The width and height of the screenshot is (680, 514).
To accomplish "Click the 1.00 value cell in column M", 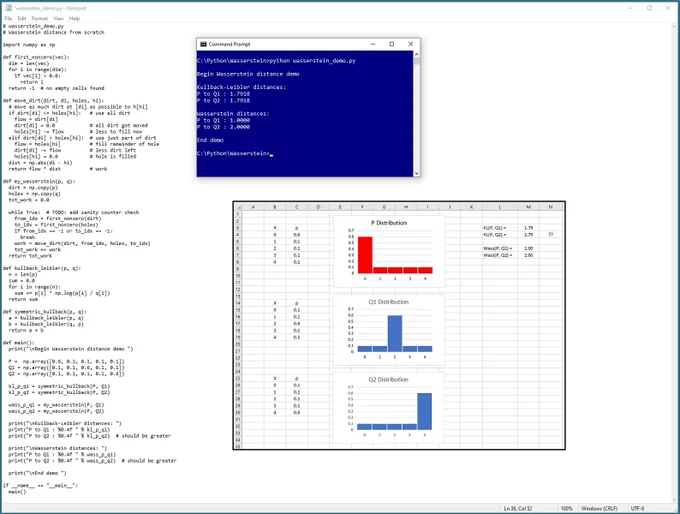I will 528,249.
